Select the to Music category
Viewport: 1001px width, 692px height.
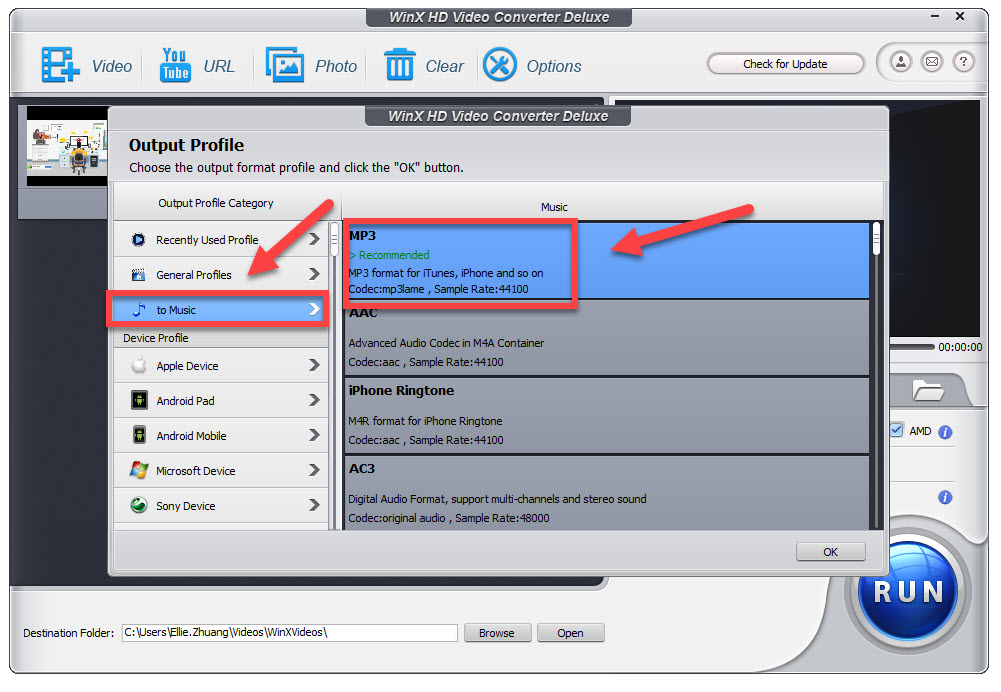coord(218,310)
